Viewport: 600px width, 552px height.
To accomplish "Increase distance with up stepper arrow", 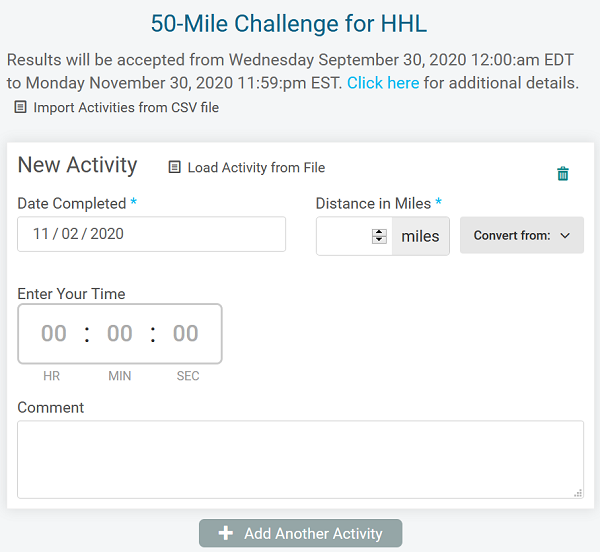I will tap(379, 232).
